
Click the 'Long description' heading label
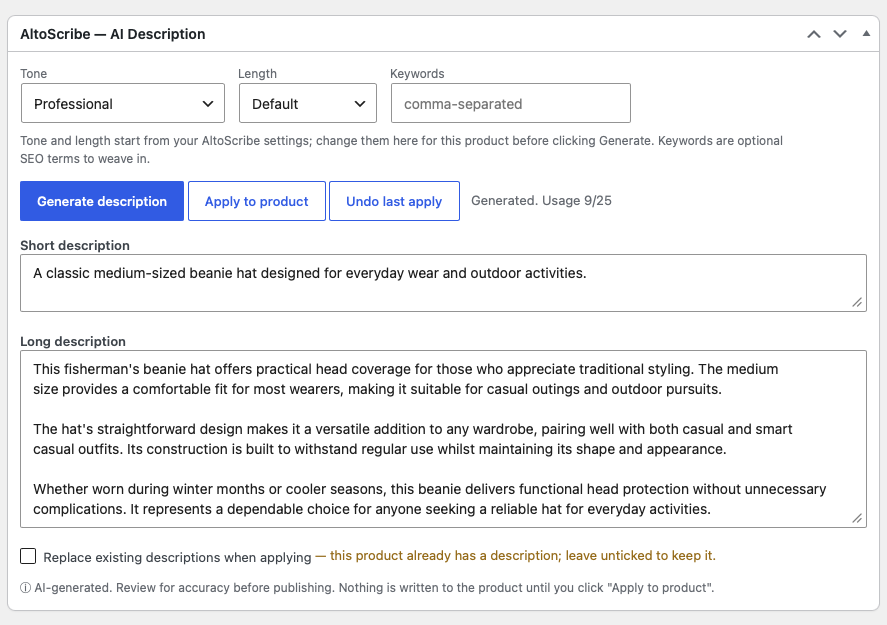(x=73, y=342)
